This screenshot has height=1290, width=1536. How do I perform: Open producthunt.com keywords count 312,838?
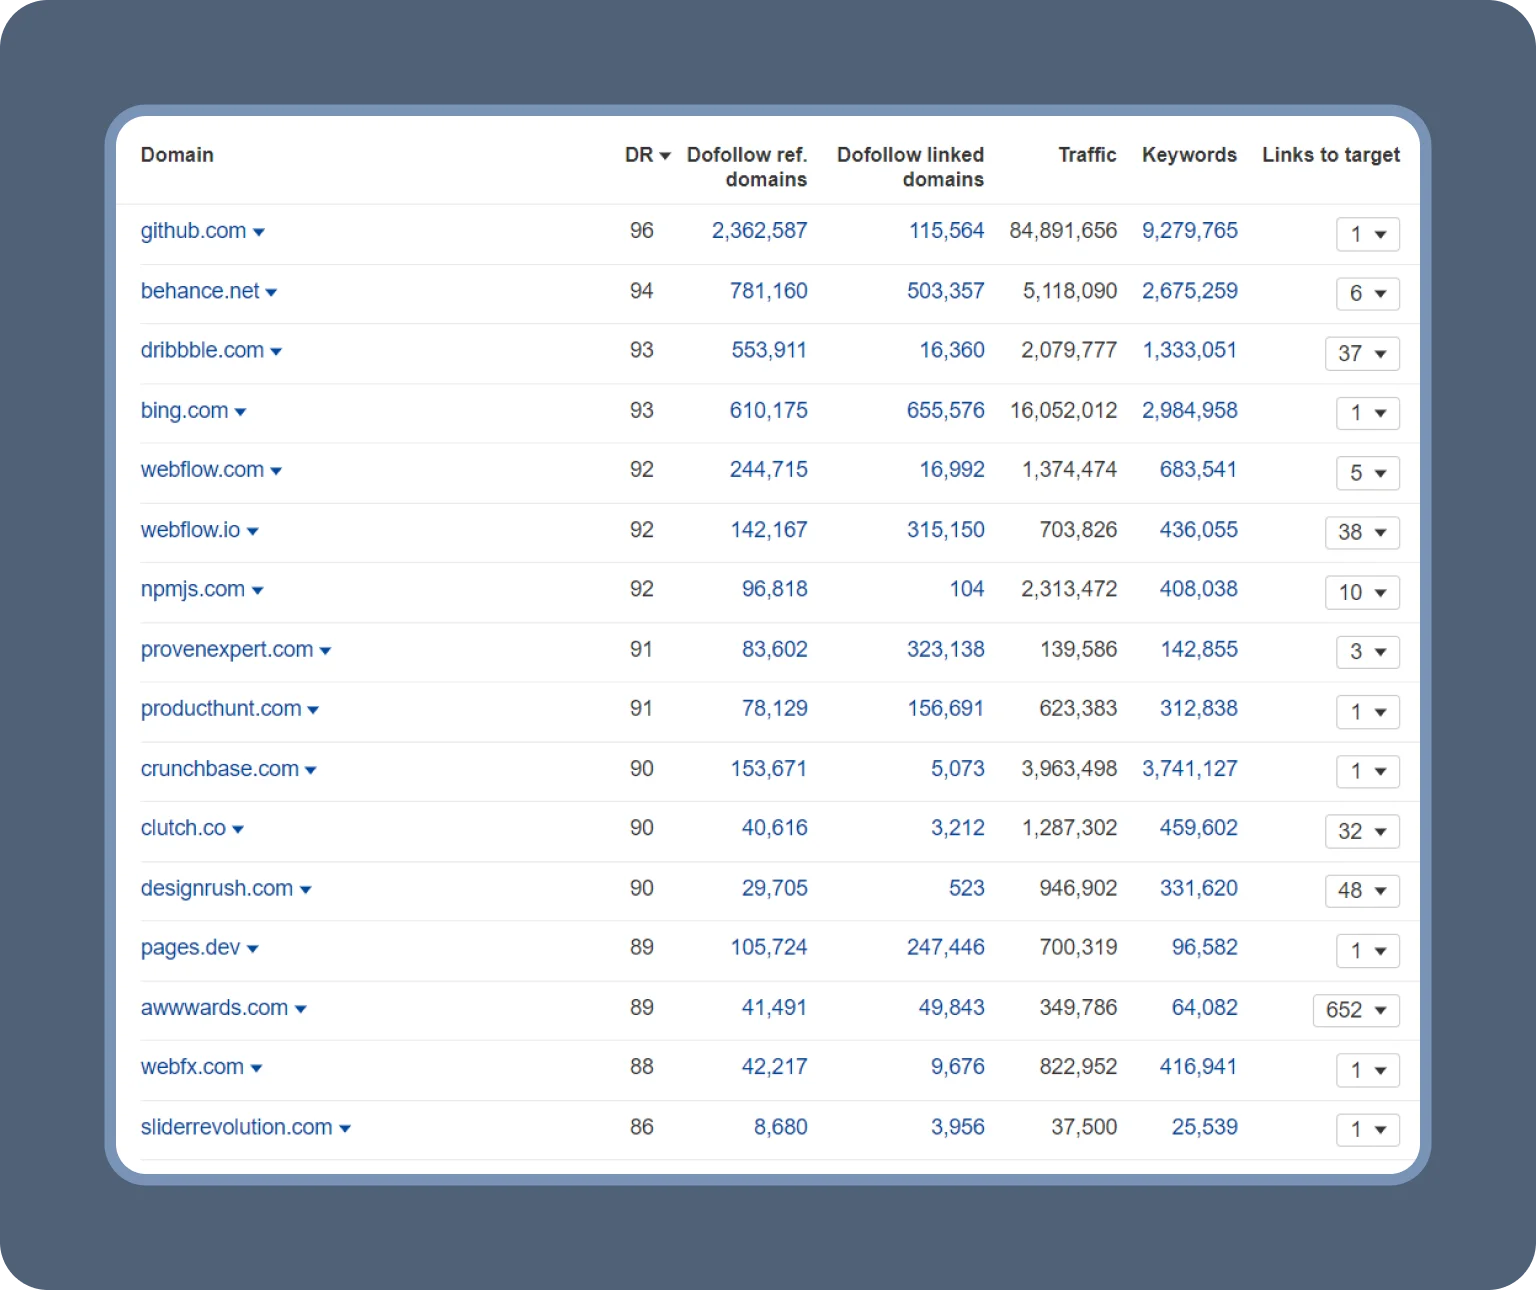pos(1198,708)
